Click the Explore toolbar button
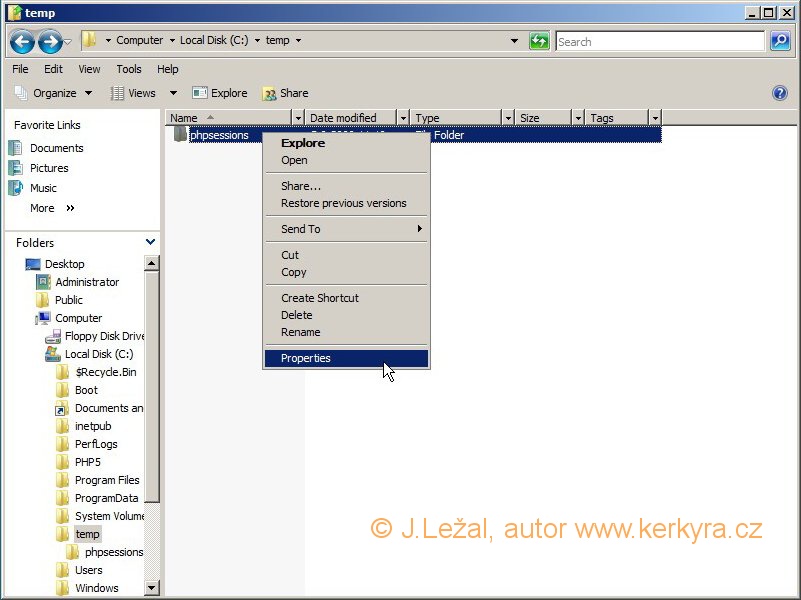The image size is (801, 600). pyautogui.click(x=220, y=93)
